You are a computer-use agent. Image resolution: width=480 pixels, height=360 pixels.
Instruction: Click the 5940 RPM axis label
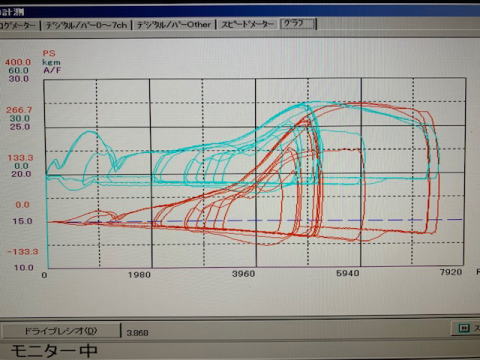coord(348,273)
